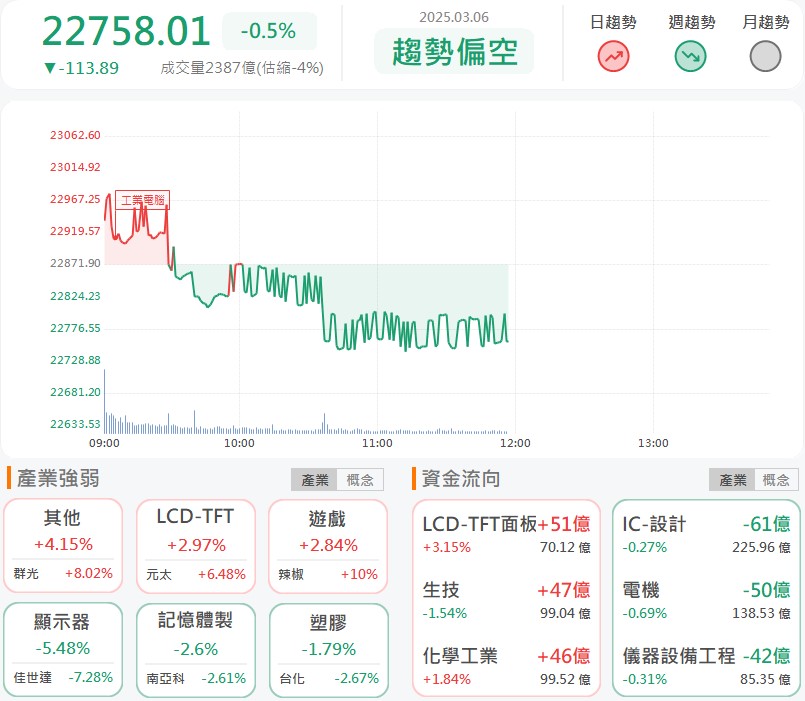
Task: Click stock 台化 -2.67%
Action: [329, 678]
